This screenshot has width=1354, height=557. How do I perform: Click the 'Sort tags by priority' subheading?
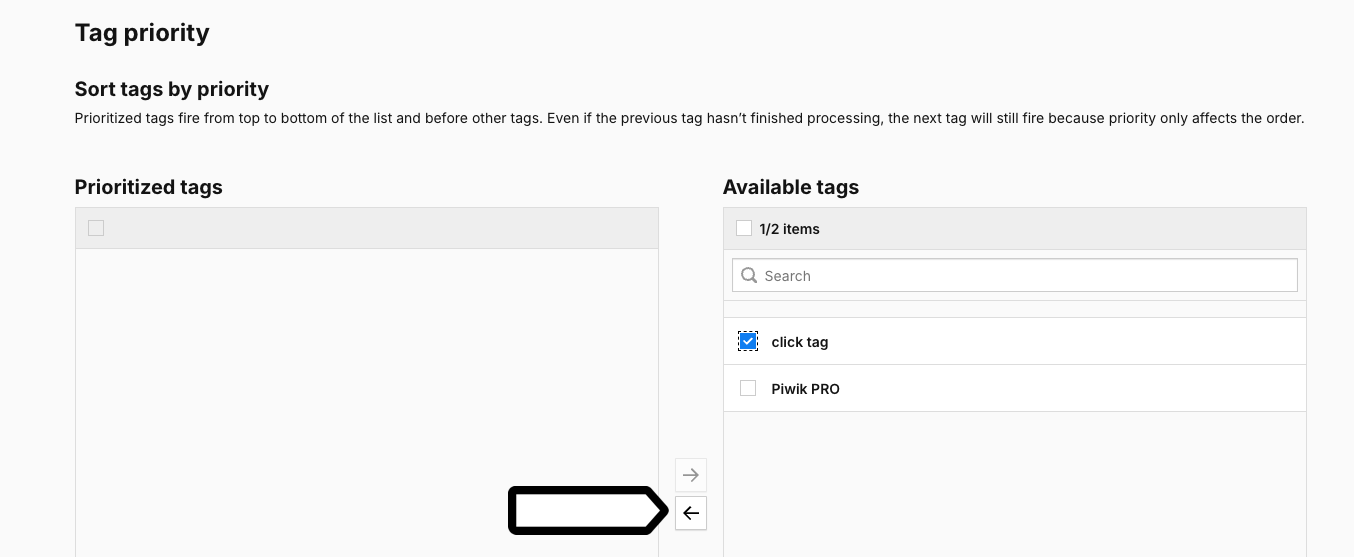click(172, 89)
